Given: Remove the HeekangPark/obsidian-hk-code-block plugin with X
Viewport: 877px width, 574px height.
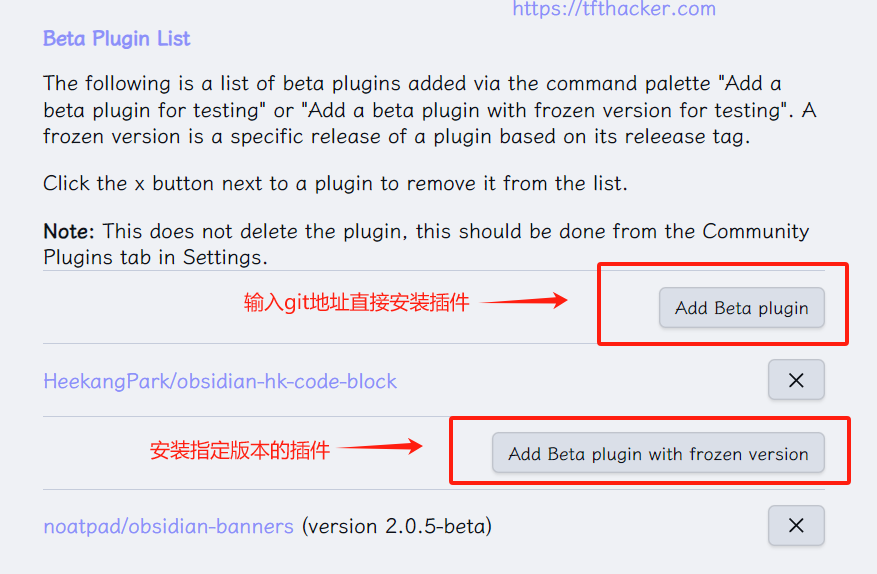Looking at the screenshot, I should tap(796, 380).
